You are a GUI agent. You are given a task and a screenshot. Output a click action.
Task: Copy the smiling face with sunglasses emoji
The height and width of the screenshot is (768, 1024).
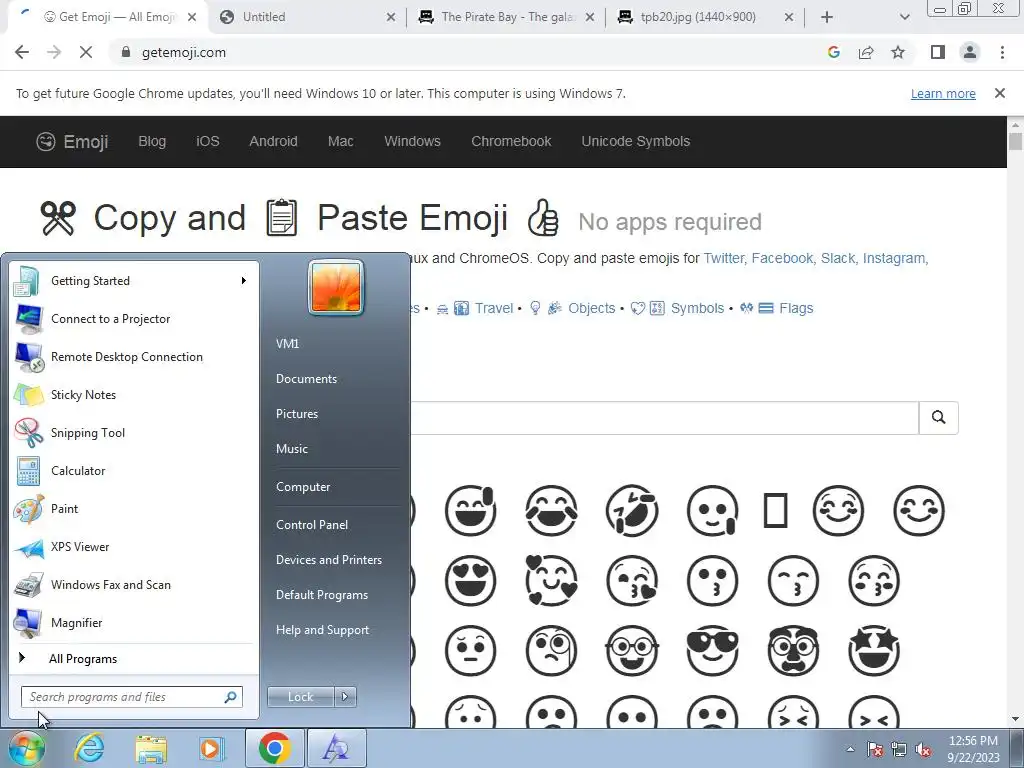pyautogui.click(x=712, y=650)
